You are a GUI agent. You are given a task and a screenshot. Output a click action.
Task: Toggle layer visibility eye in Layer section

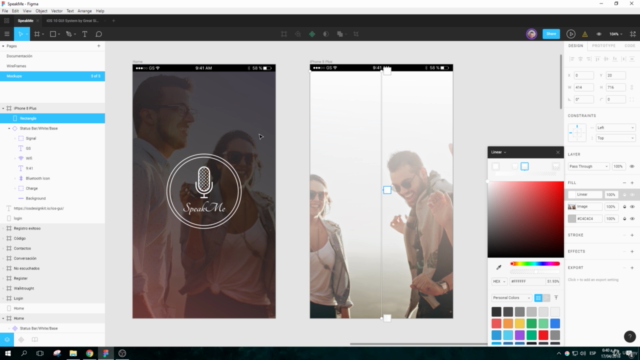click(632, 167)
